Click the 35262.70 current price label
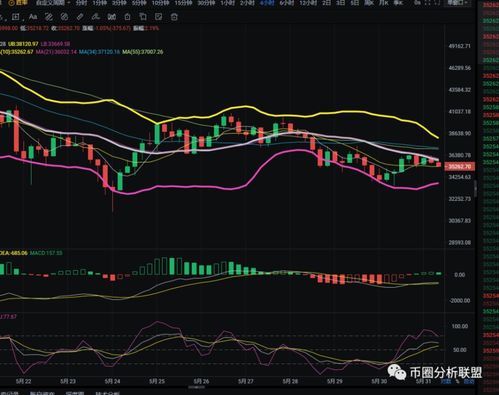The height and width of the screenshot is (395, 499). [459, 166]
